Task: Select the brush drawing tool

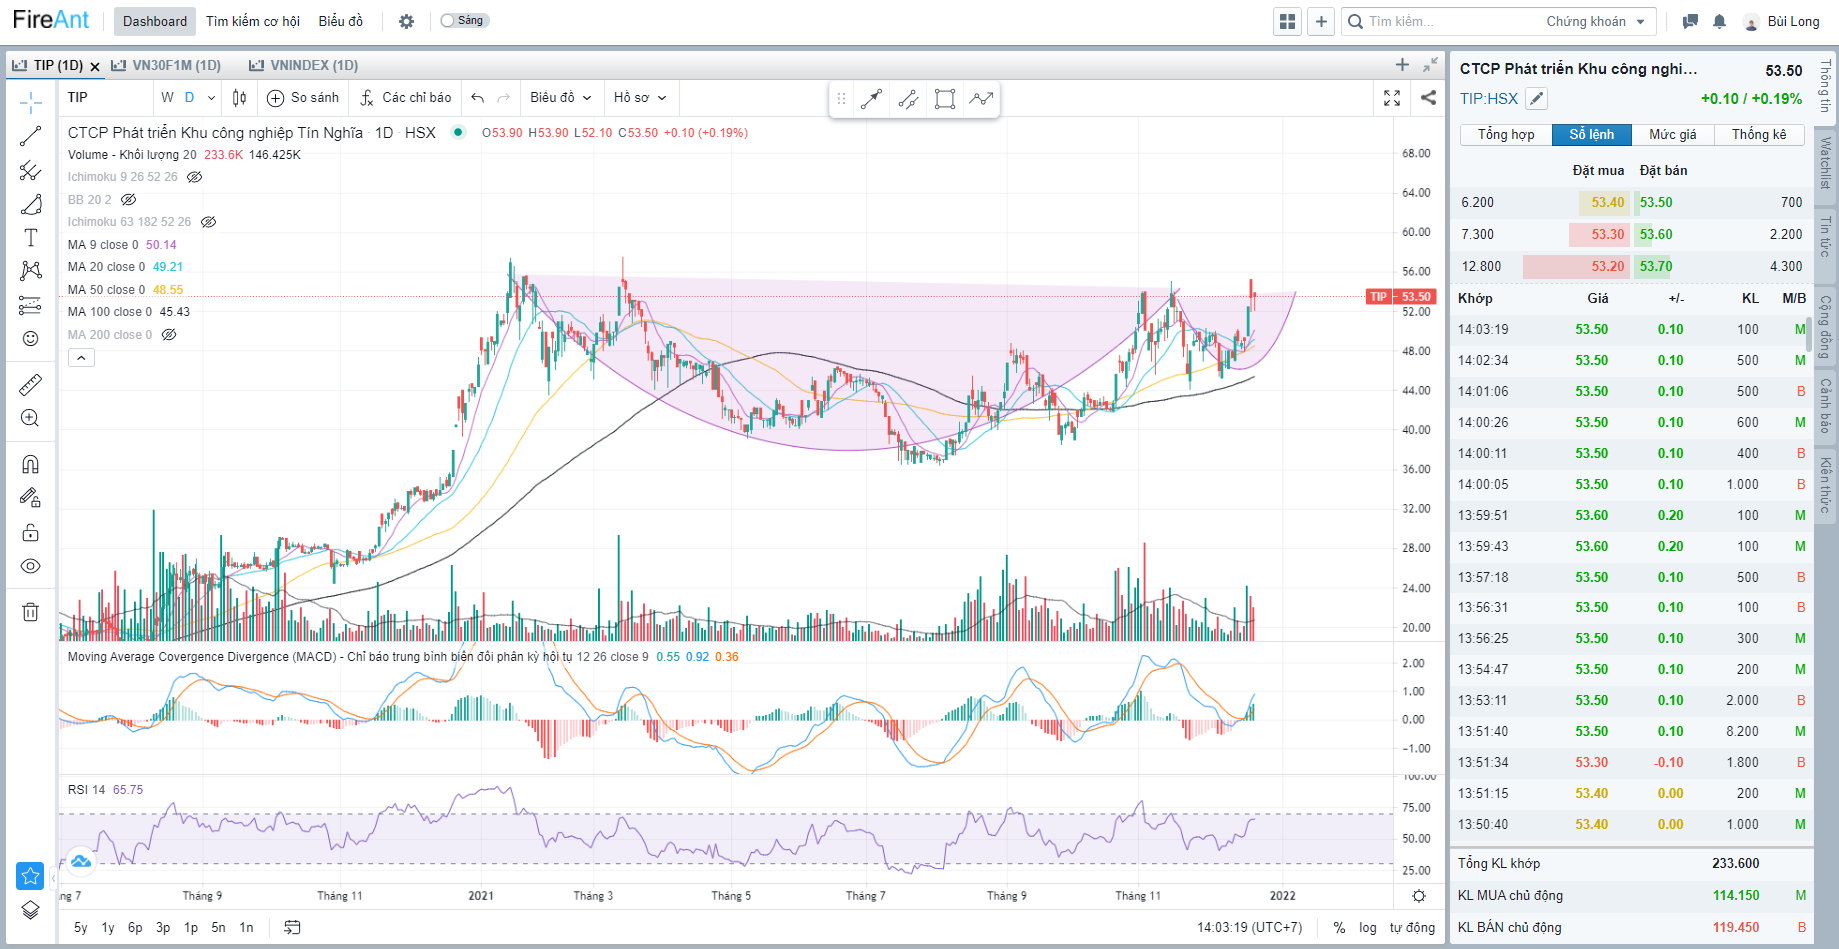Action: coord(30,204)
